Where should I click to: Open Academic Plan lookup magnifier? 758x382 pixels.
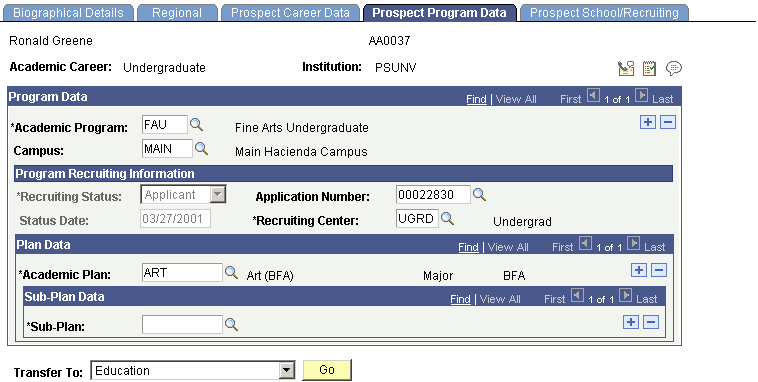click(232, 273)
